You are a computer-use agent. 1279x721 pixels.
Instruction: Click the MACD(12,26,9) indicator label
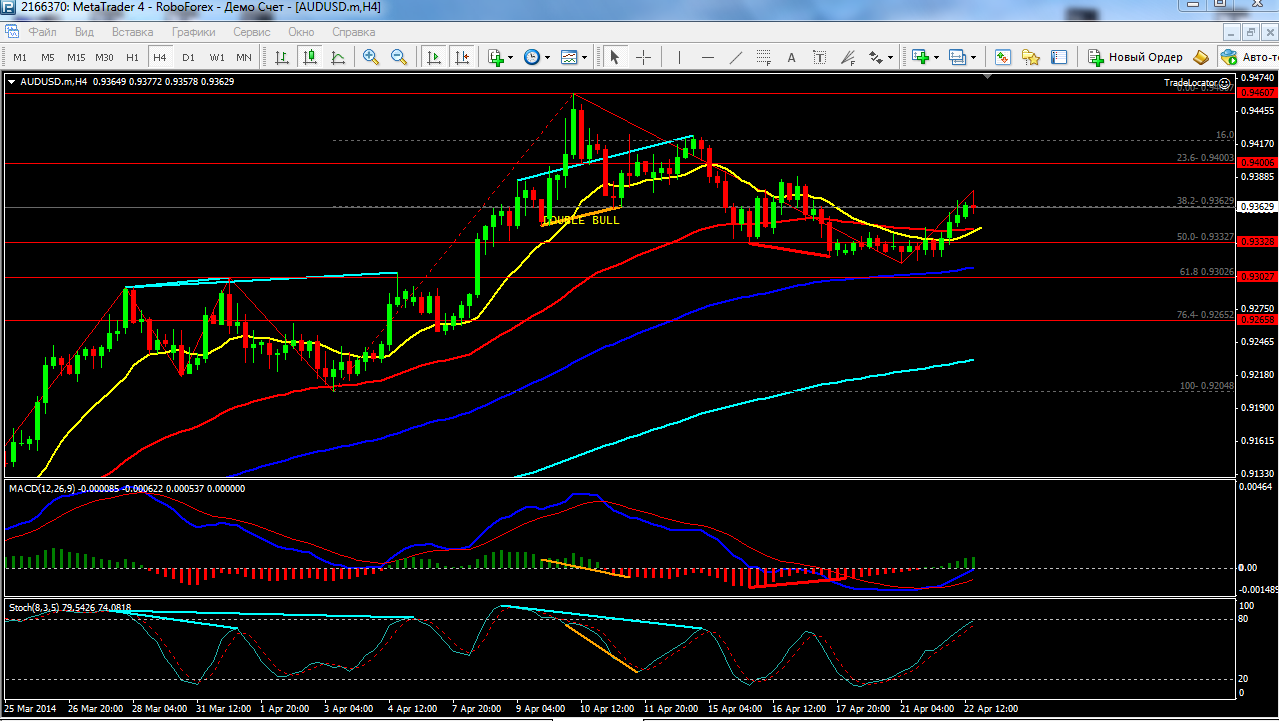(x=127, y=488)
